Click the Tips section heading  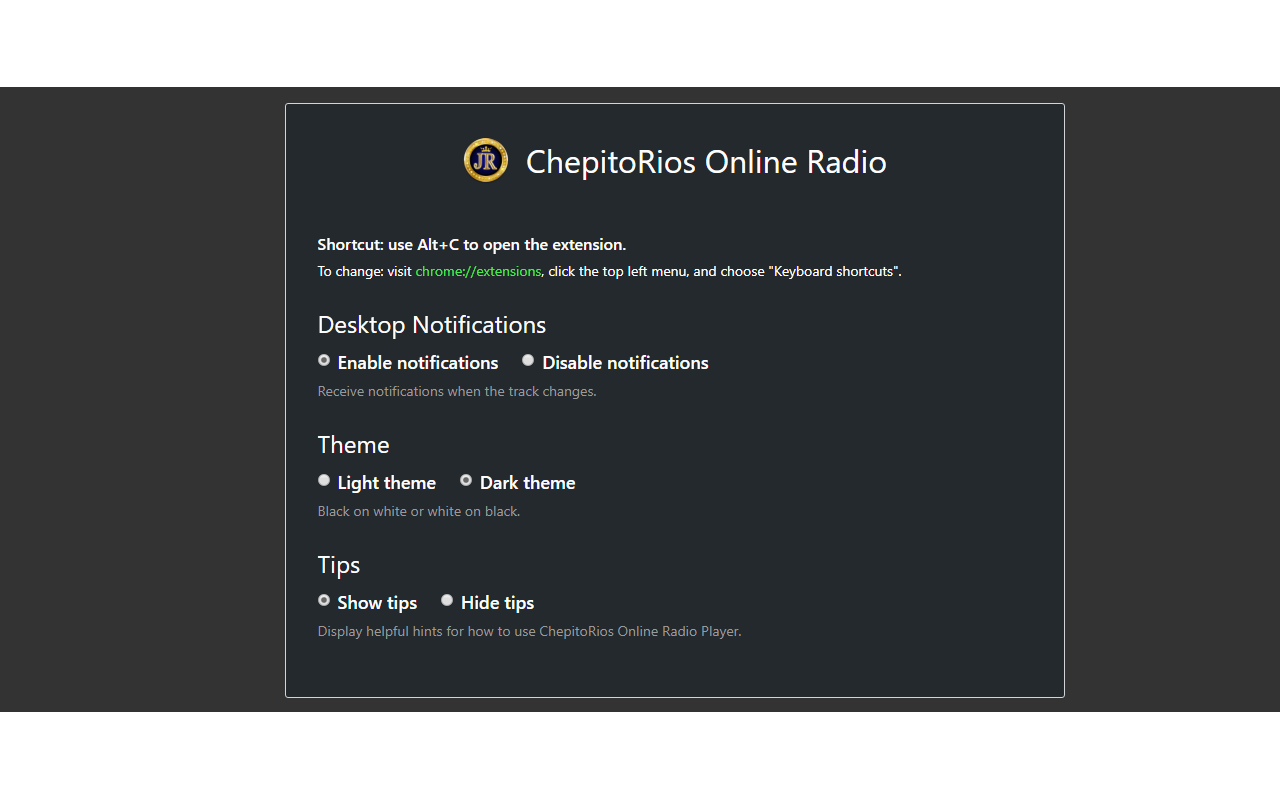coord(338,564)
